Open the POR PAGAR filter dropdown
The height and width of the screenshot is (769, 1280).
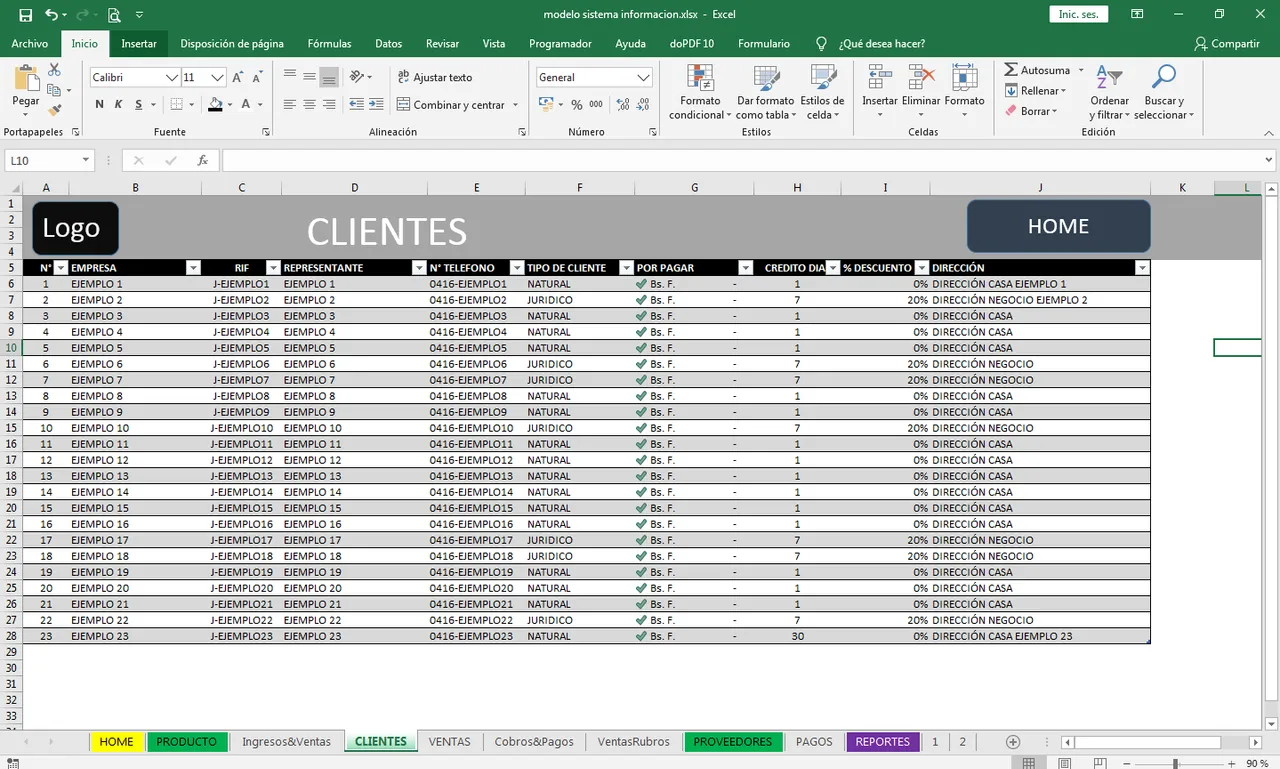[x=745, y=268]
